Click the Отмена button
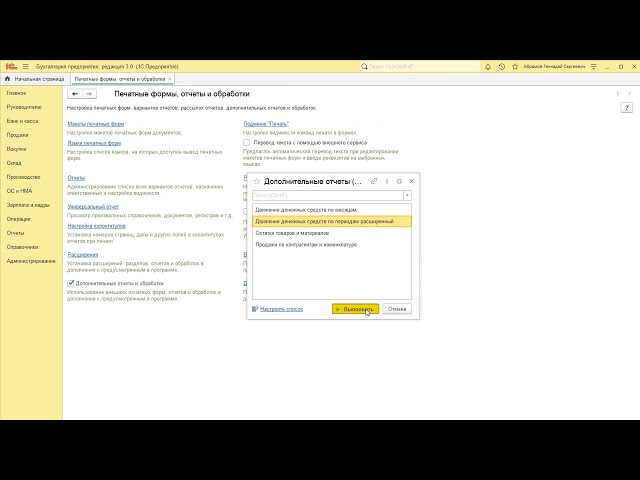Viewport: 640px width, 480px height. pyautogui.click(x=397, y=309)
